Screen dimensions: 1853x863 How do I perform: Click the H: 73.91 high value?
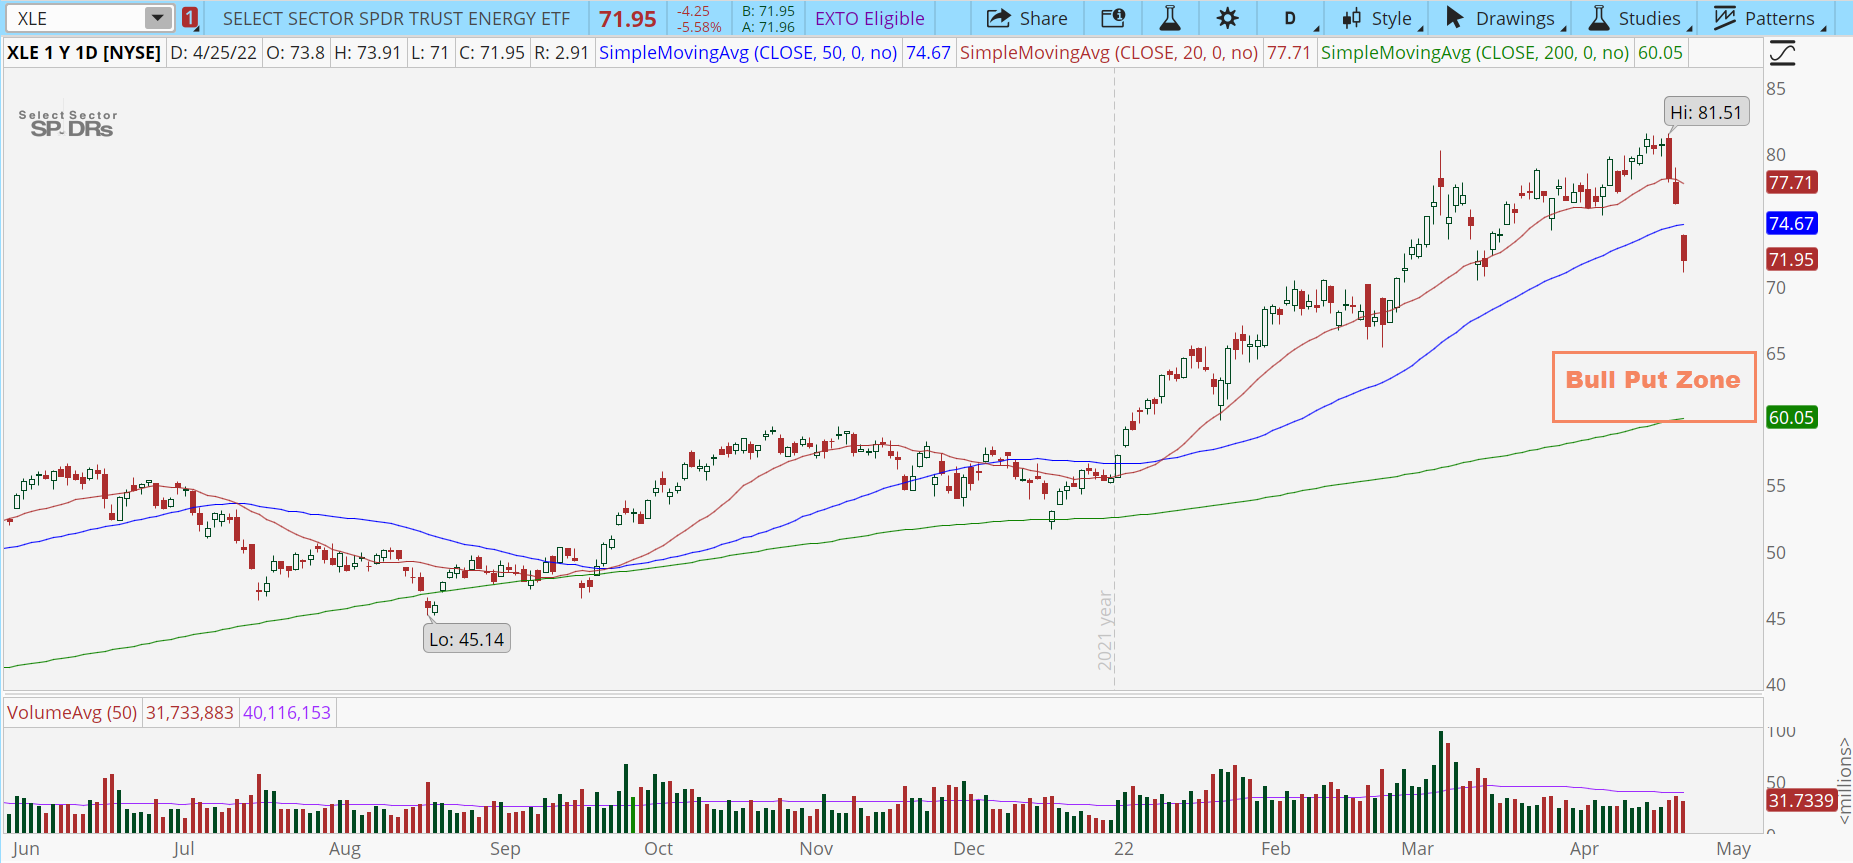coord(367,53)
